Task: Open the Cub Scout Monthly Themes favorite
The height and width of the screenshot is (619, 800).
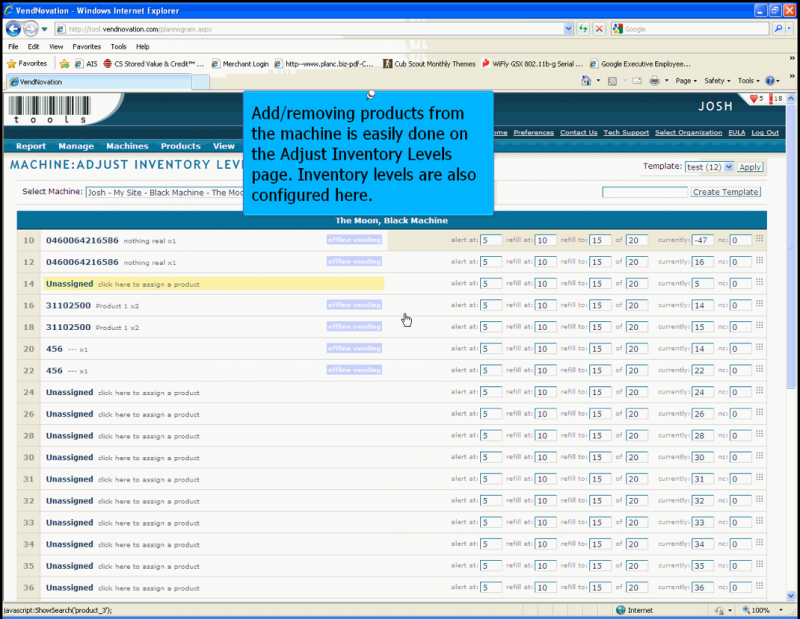Action: tap(429, 64)
